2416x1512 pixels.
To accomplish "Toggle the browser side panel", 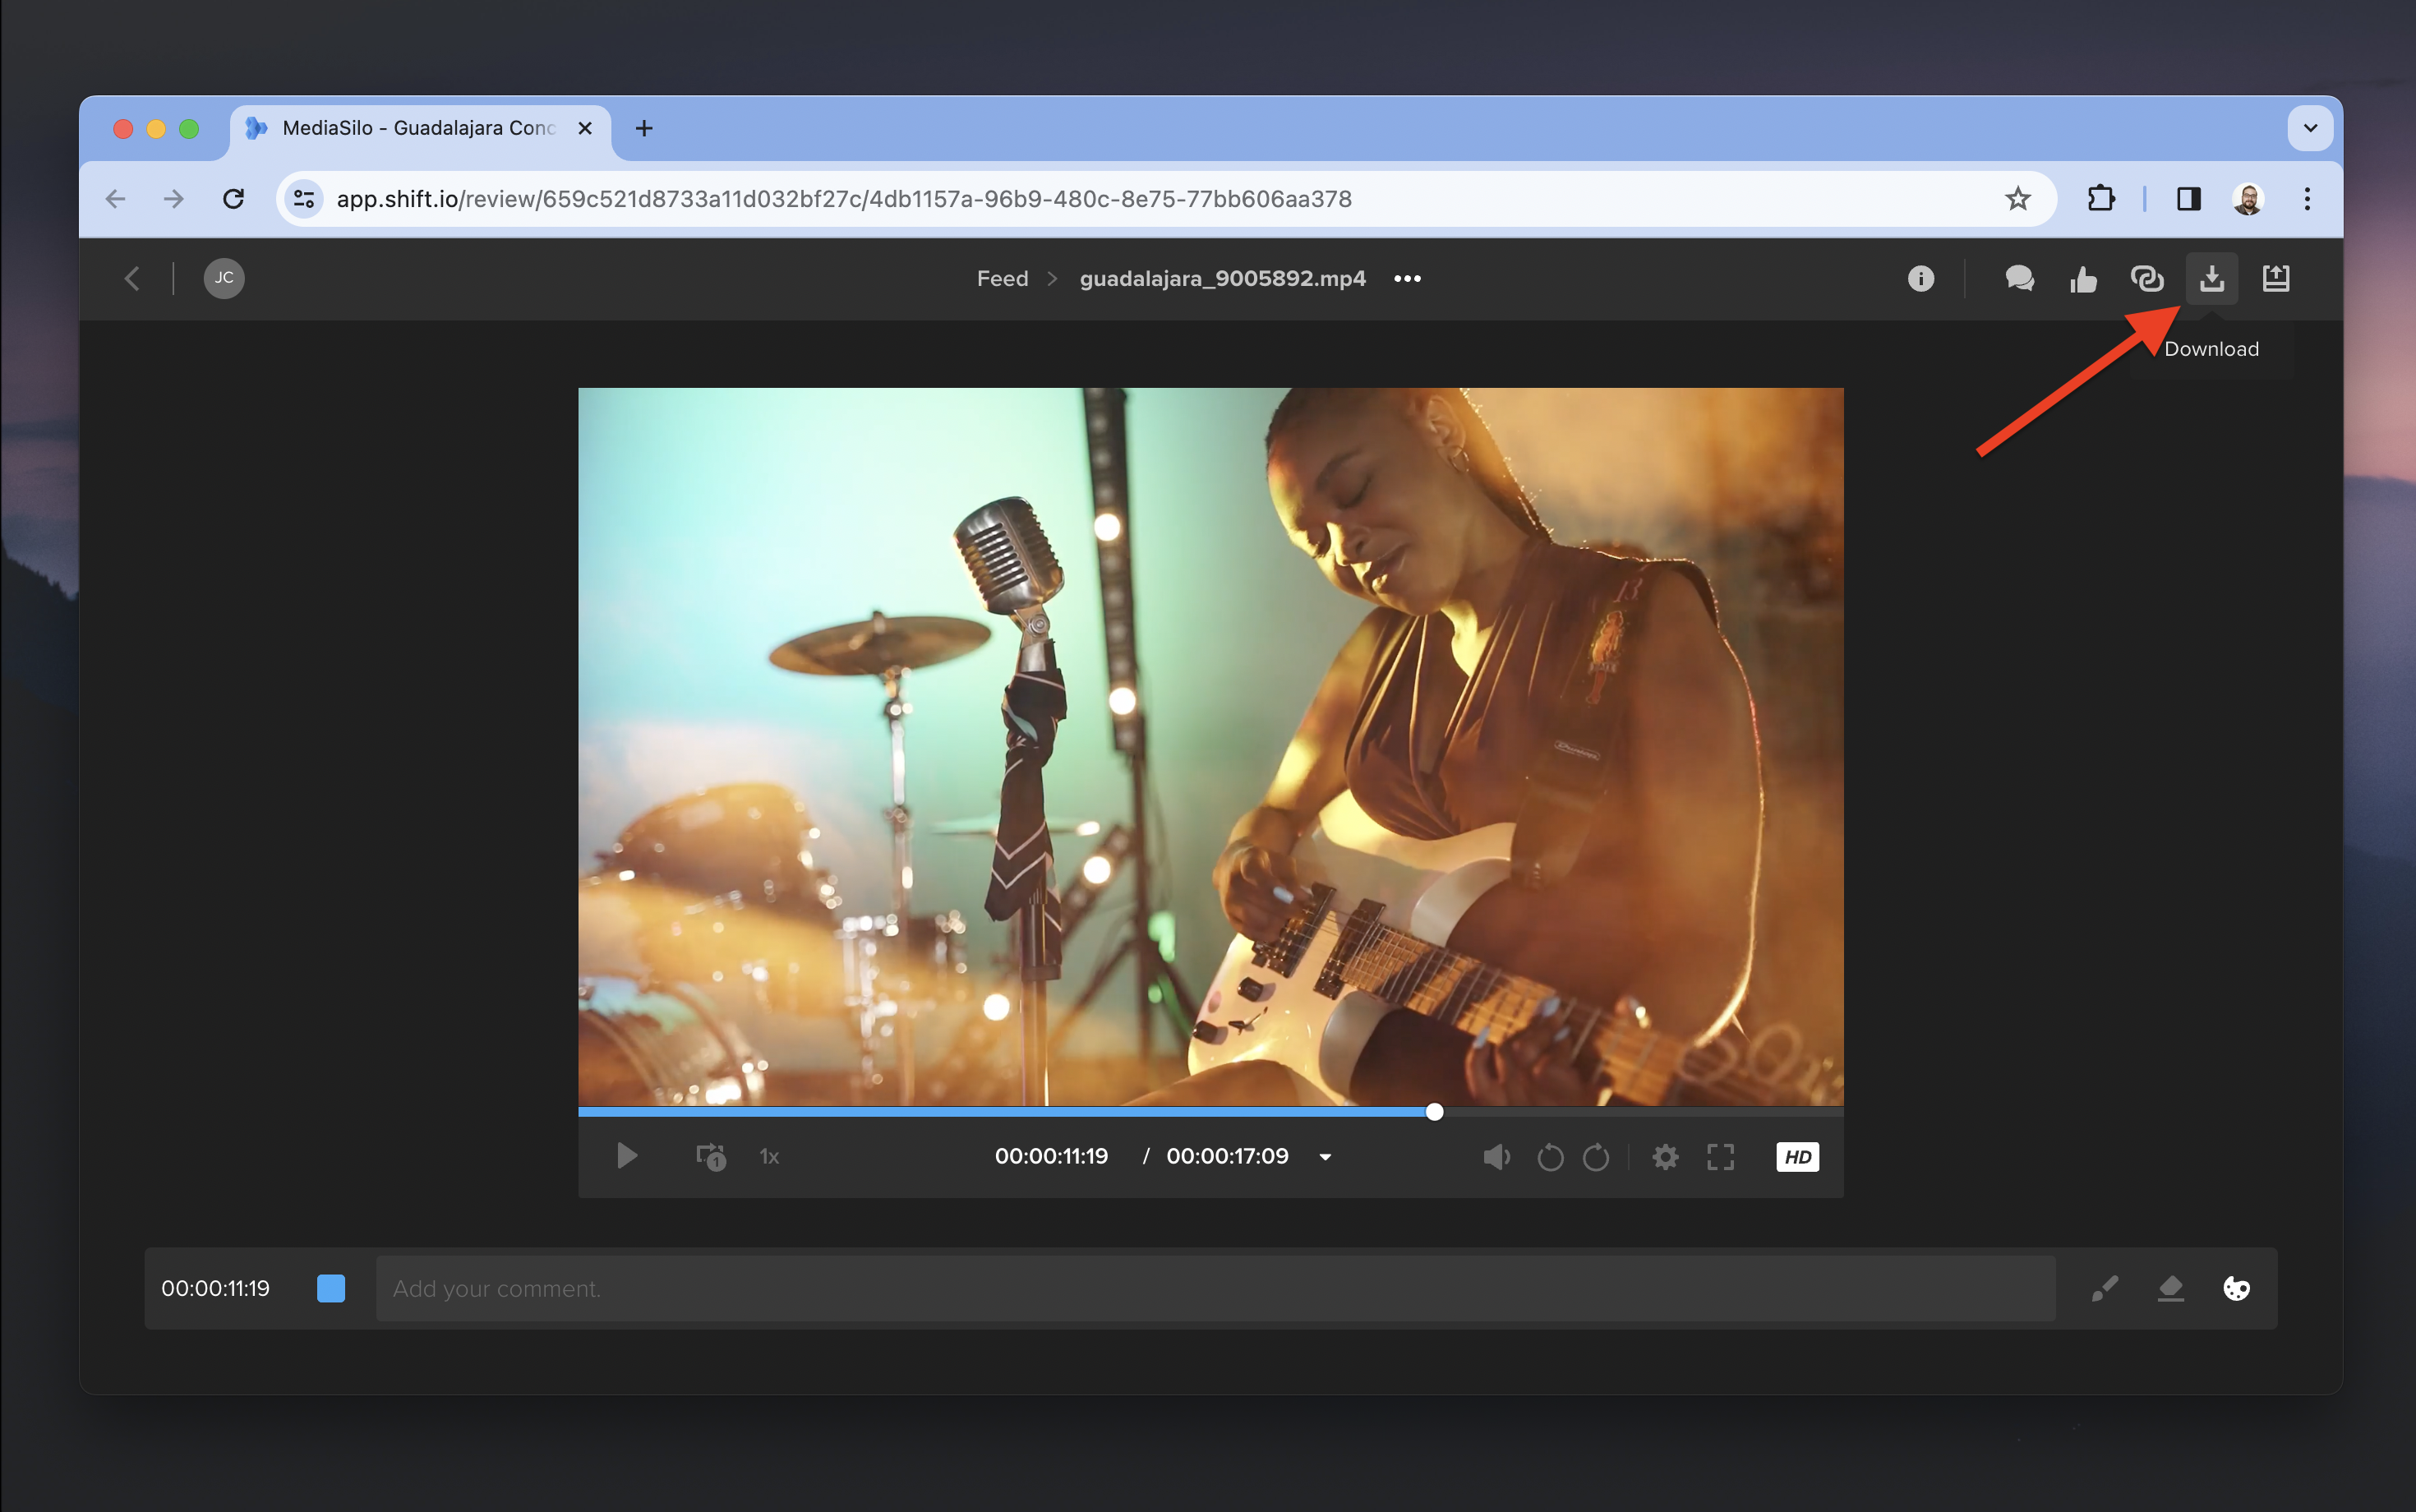I will click(x=2189, y=199).
